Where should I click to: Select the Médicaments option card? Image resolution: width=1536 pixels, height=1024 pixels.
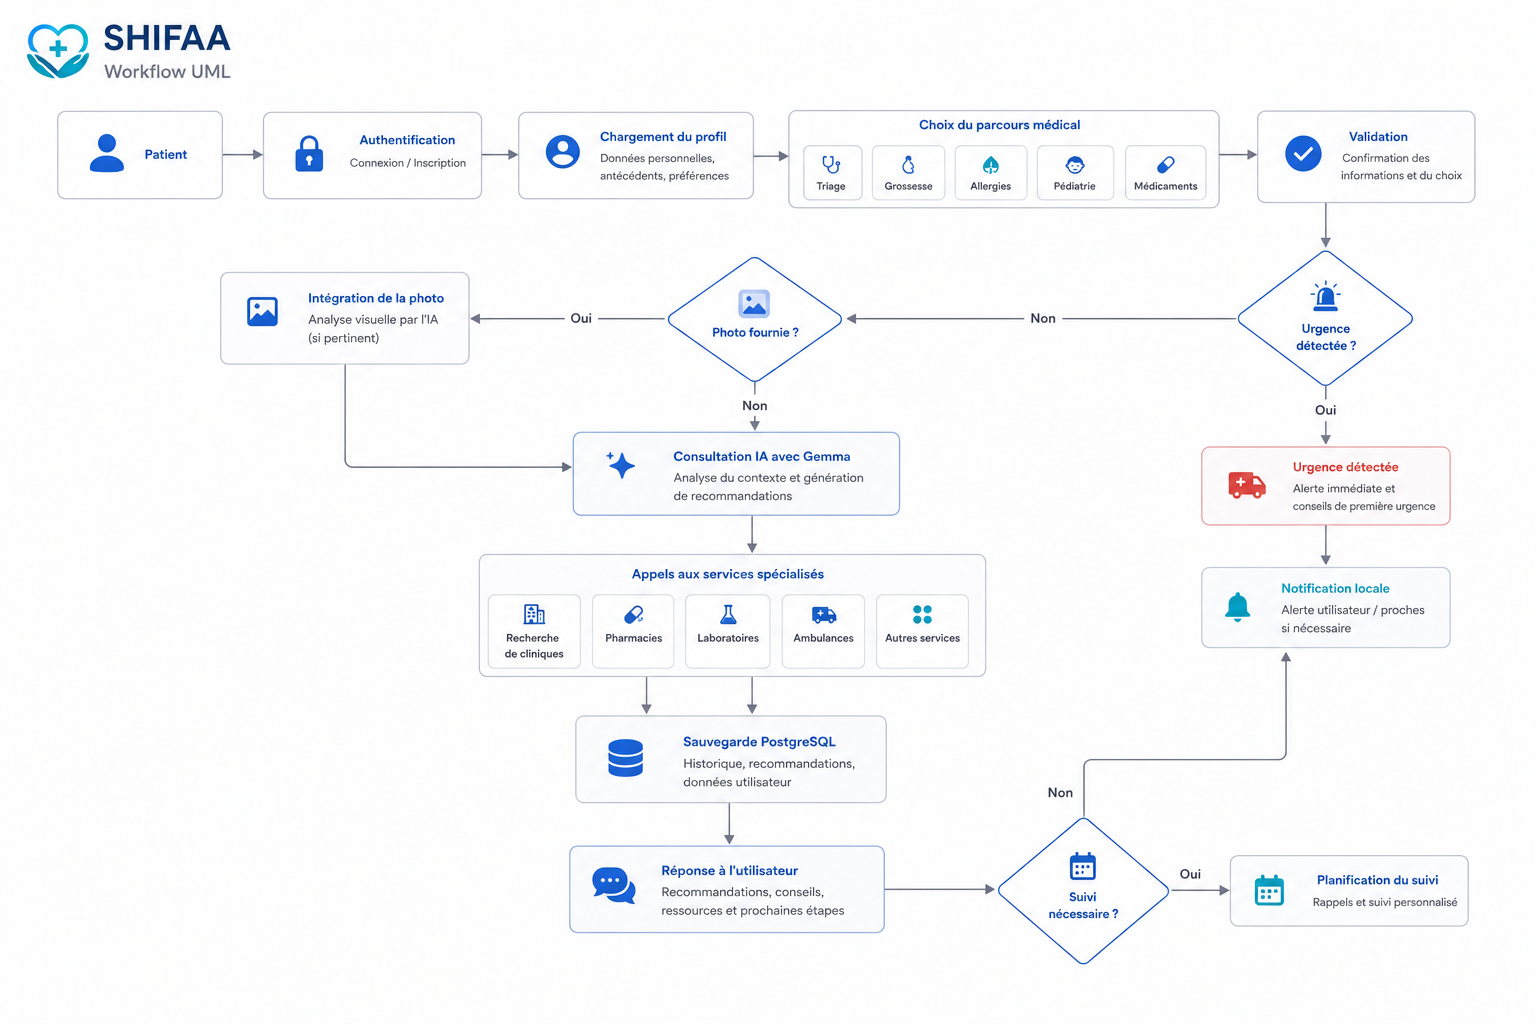coord(1166,172)
